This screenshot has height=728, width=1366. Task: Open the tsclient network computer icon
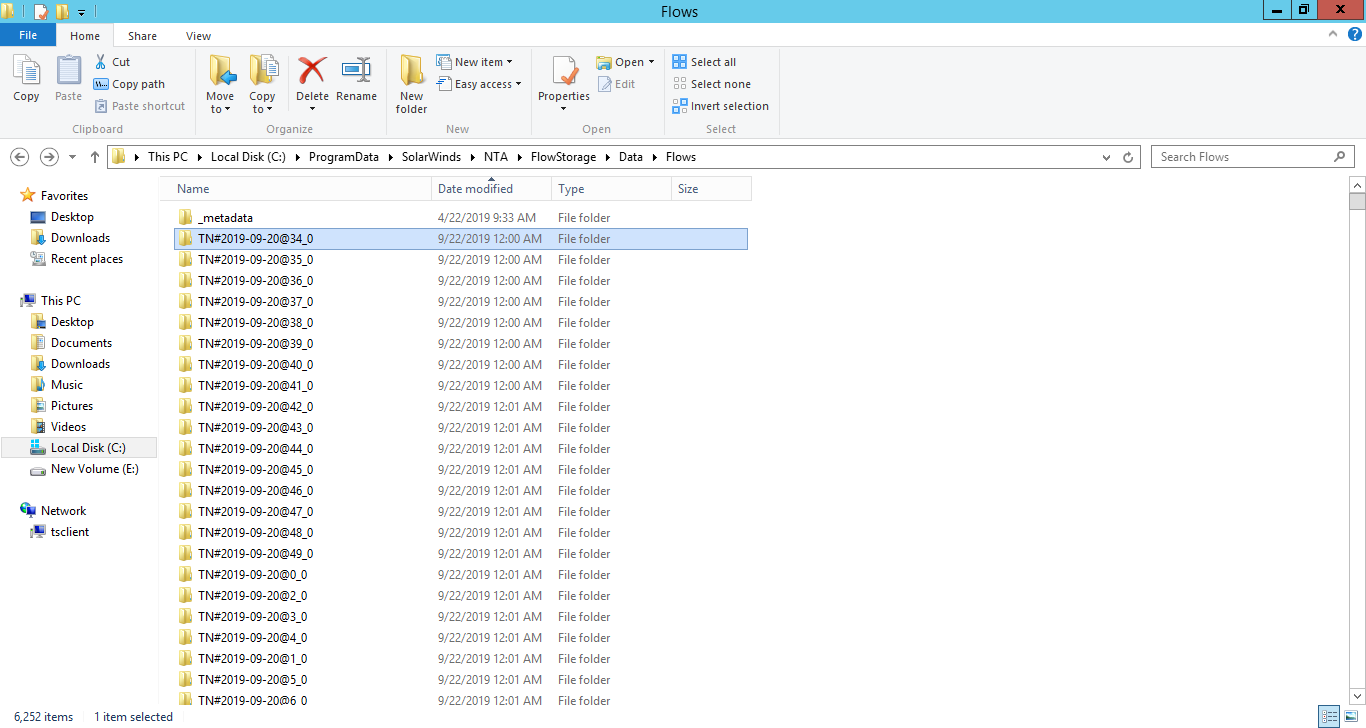(x=38, y=532)
